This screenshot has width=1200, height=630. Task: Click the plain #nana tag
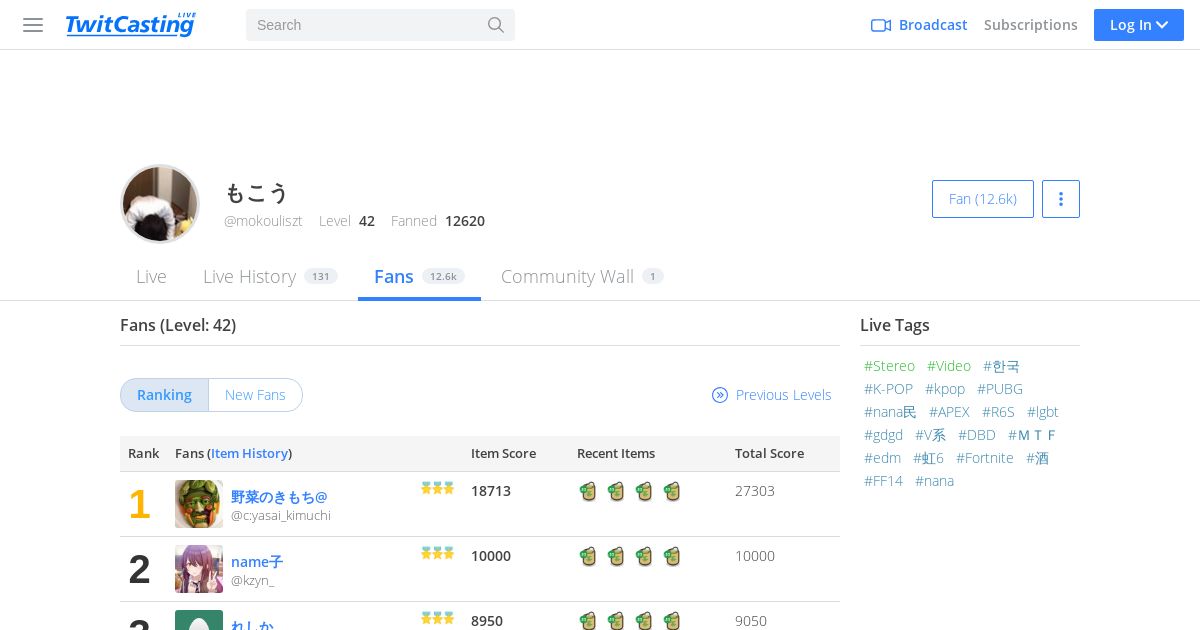coord(934,481)
